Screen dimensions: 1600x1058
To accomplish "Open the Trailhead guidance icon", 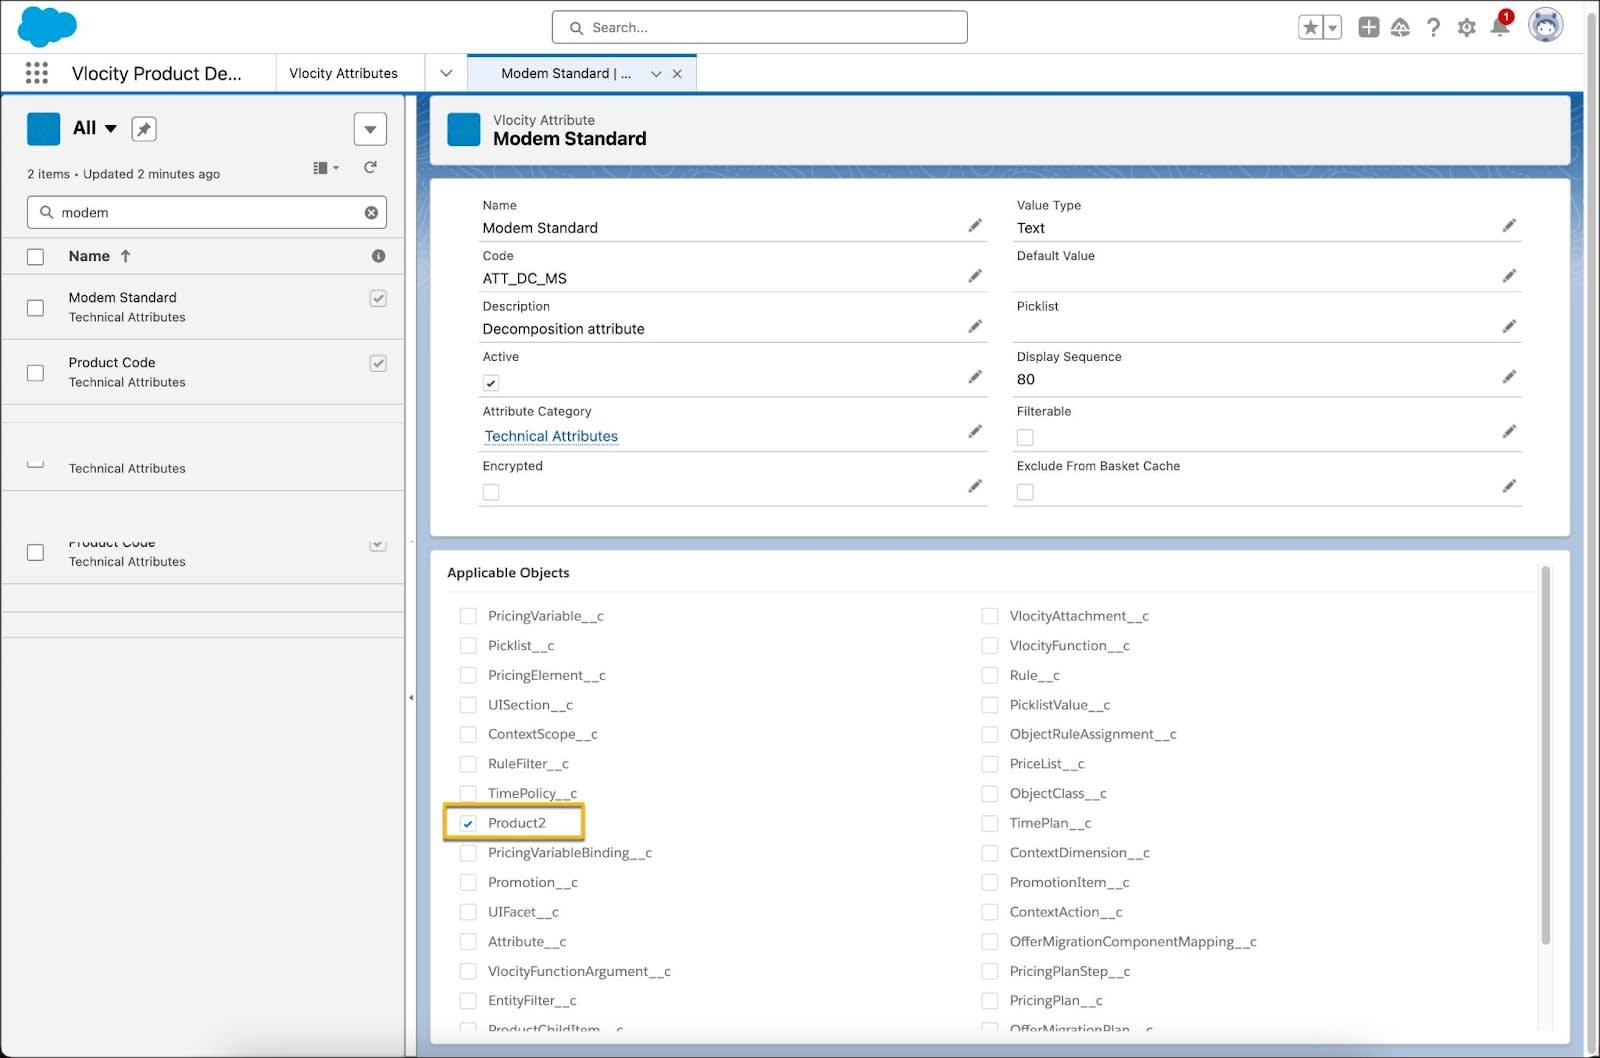I will (x=1401, y=28).
